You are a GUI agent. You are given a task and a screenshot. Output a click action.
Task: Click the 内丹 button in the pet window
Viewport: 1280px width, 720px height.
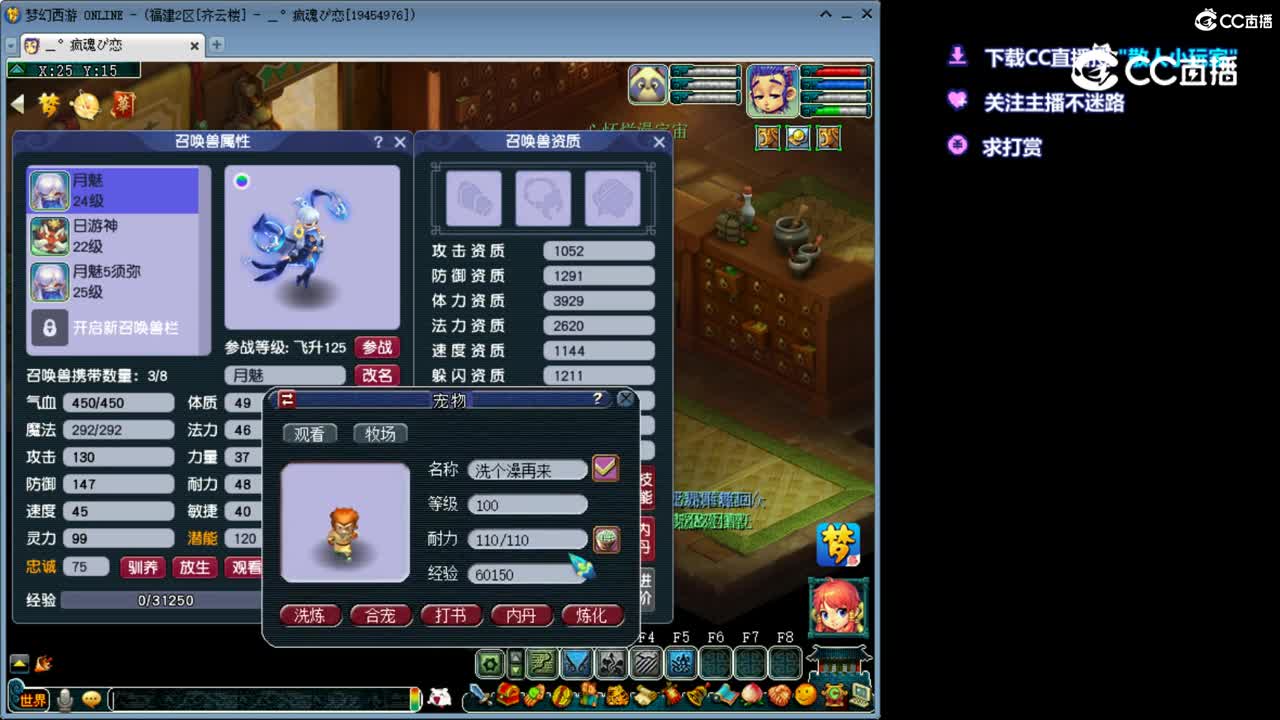(521, 615)
